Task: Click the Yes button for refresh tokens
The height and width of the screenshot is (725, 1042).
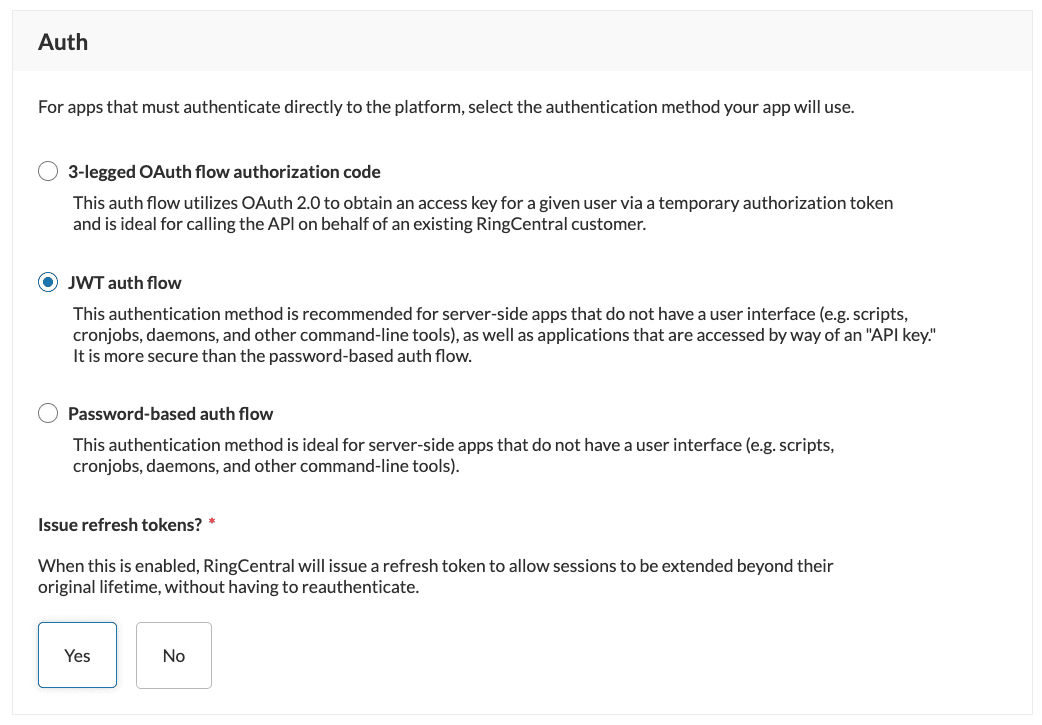Action: click(x=77, y=655)
